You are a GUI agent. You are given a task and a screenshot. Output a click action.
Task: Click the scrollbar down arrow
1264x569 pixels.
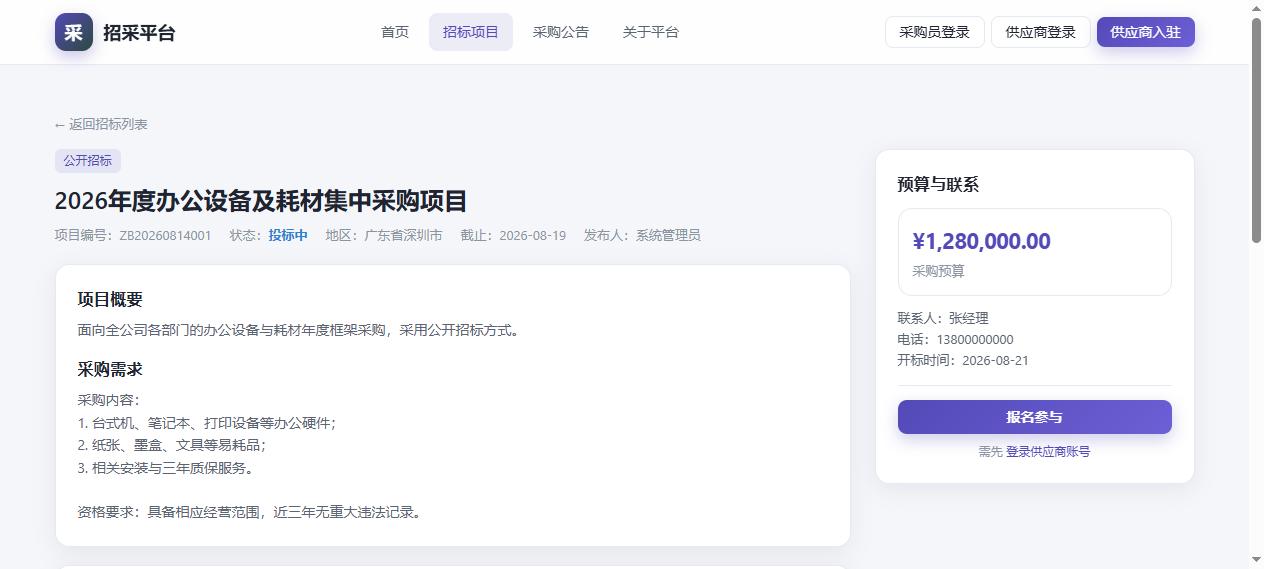[x=1256, y=560]
